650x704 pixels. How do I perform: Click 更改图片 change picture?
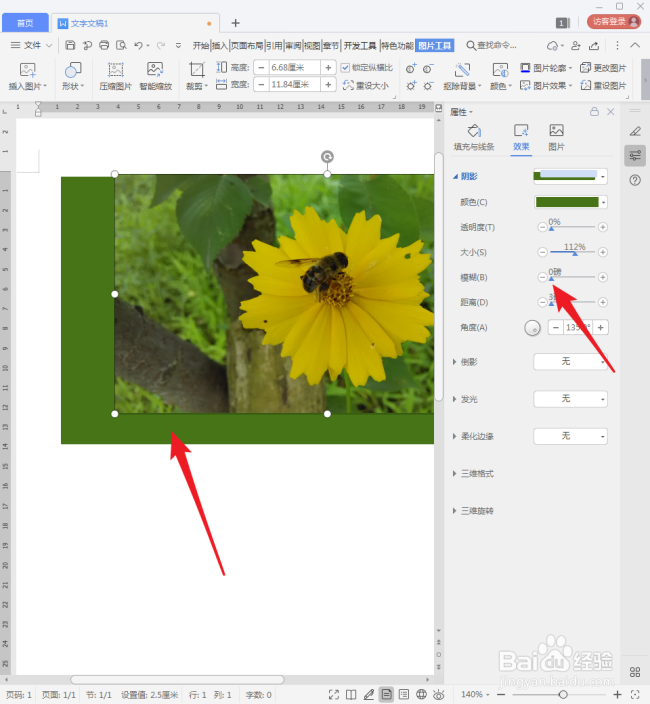[603, 68]
